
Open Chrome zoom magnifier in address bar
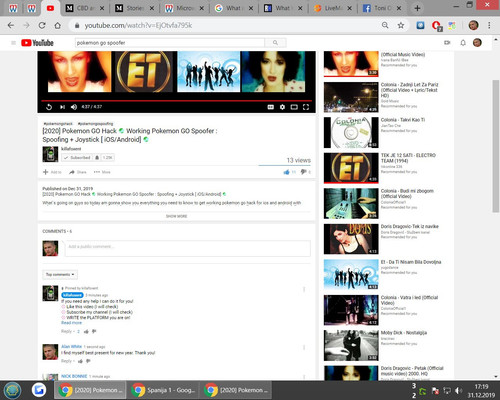point(385,25)
